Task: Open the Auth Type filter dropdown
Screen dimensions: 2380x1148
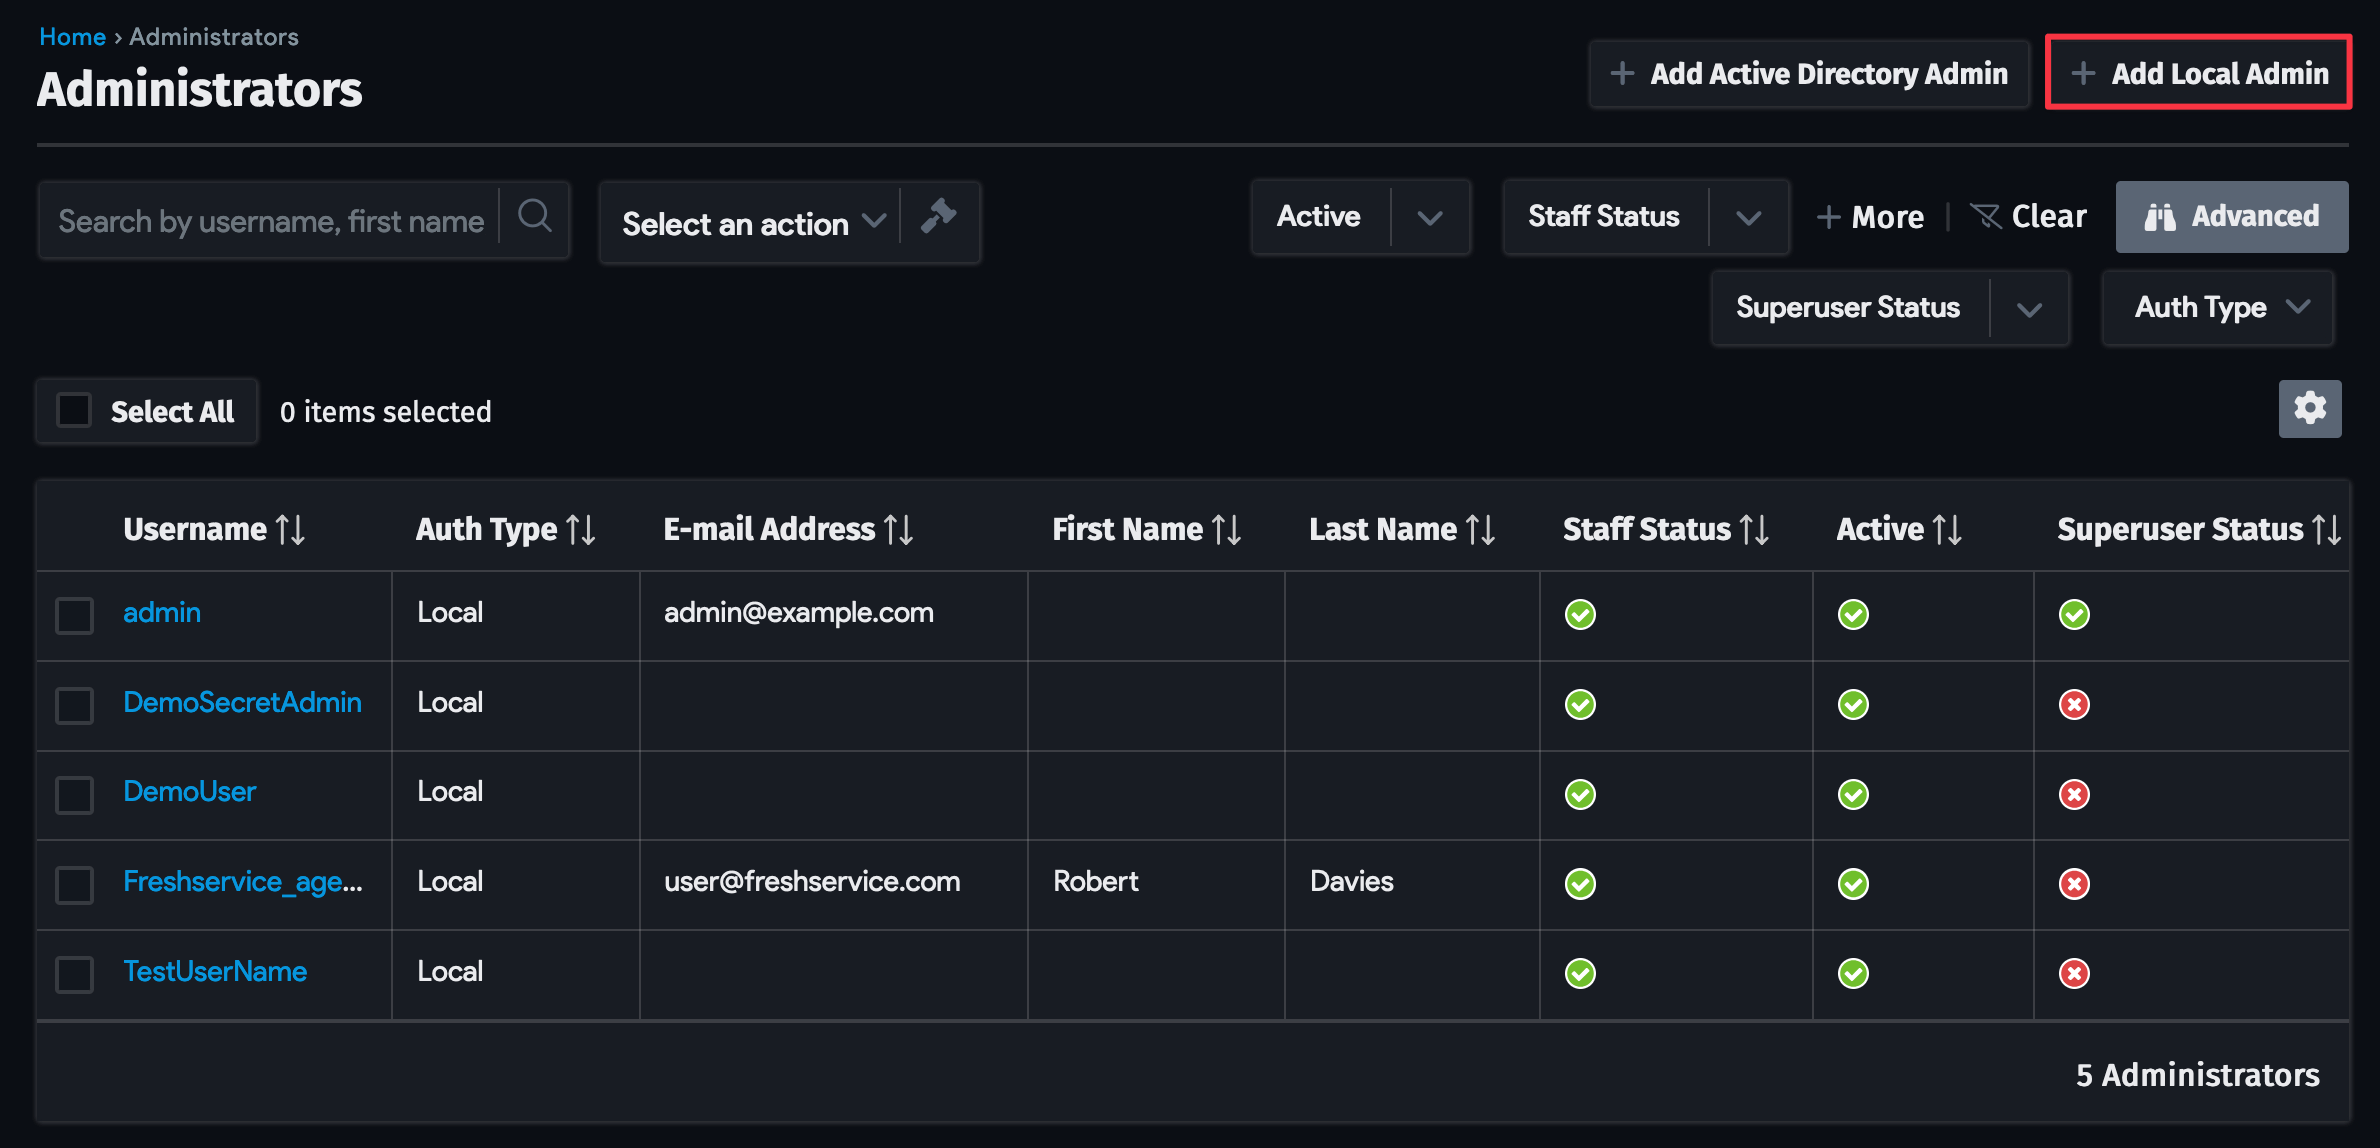Action: coord(2218,307)
